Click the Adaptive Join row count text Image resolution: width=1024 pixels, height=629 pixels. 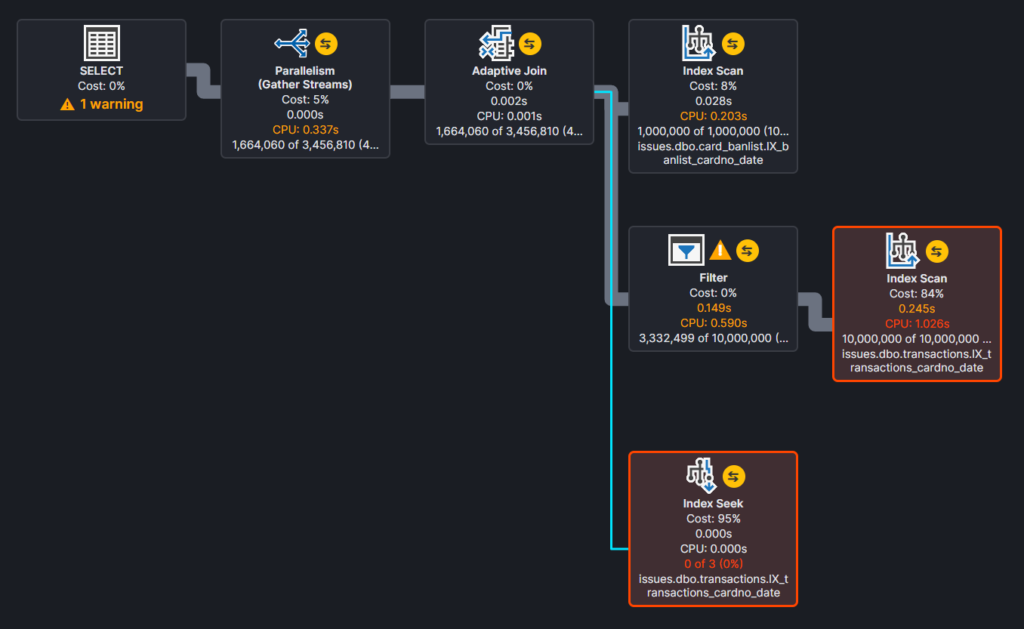509,131
